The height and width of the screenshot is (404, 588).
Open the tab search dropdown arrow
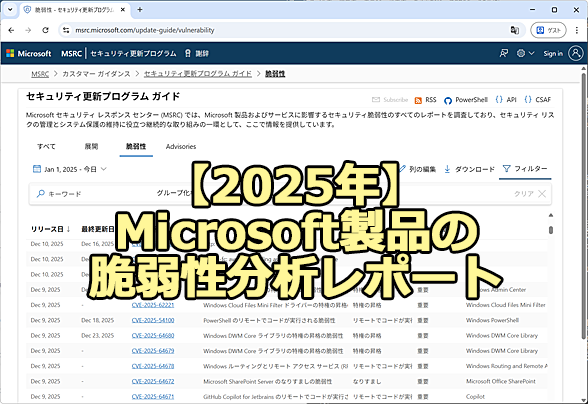point(10,10)
